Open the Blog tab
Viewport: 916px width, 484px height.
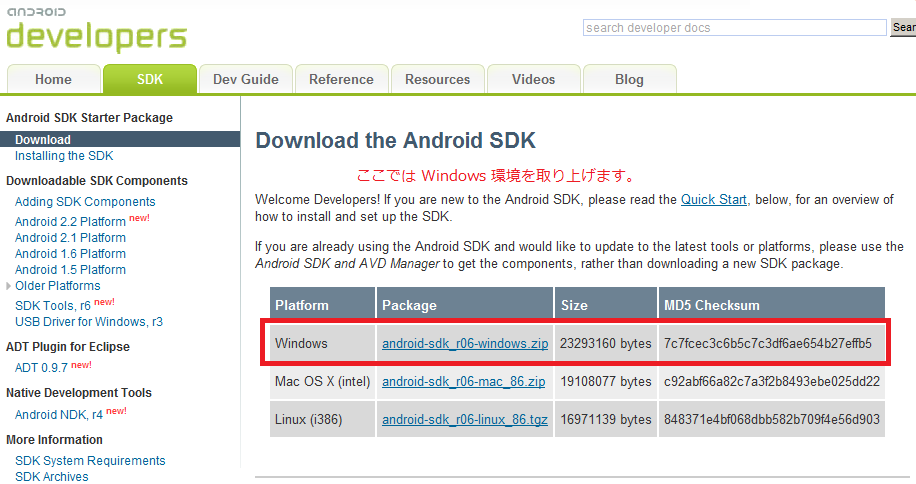click(x=629, y=79)
